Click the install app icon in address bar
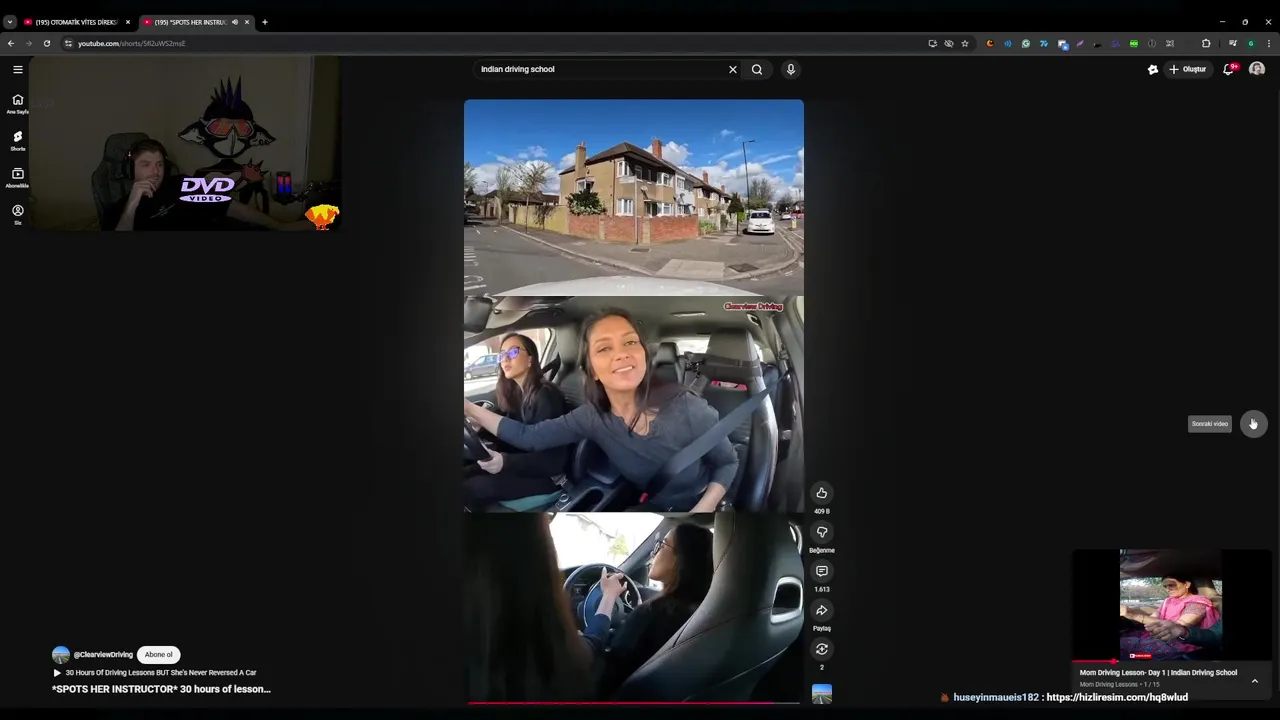The width and height of the screenshot is (1280, 720). coord(932,43)
